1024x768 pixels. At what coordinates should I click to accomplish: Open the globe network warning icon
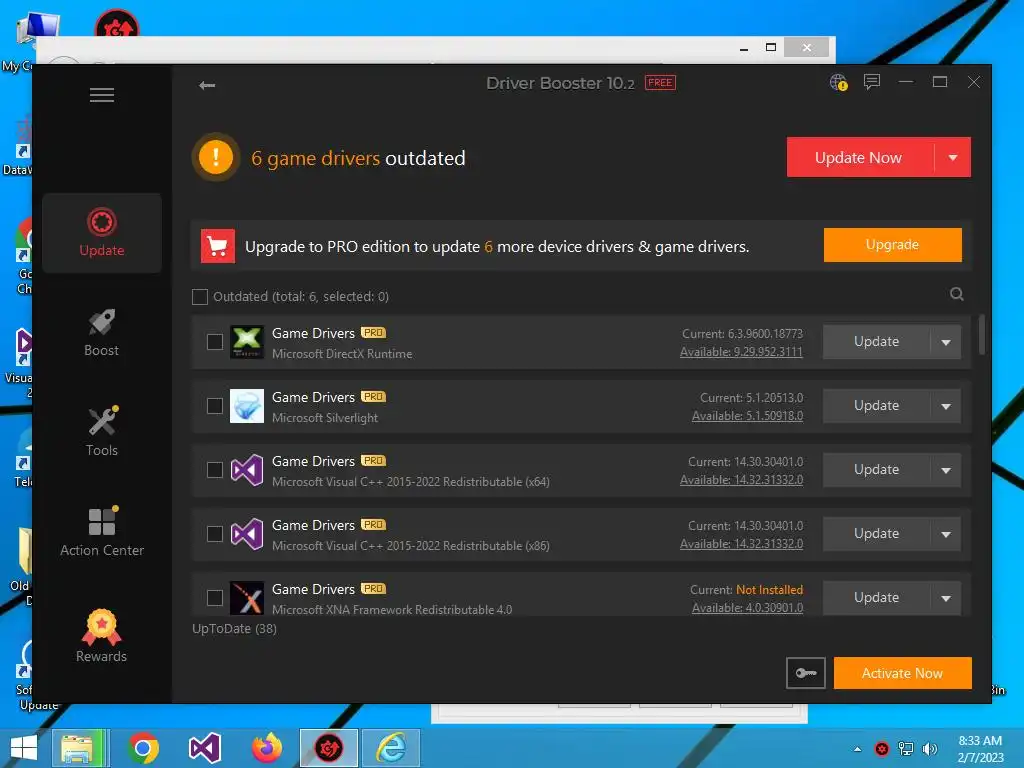[x=839, y=82]
